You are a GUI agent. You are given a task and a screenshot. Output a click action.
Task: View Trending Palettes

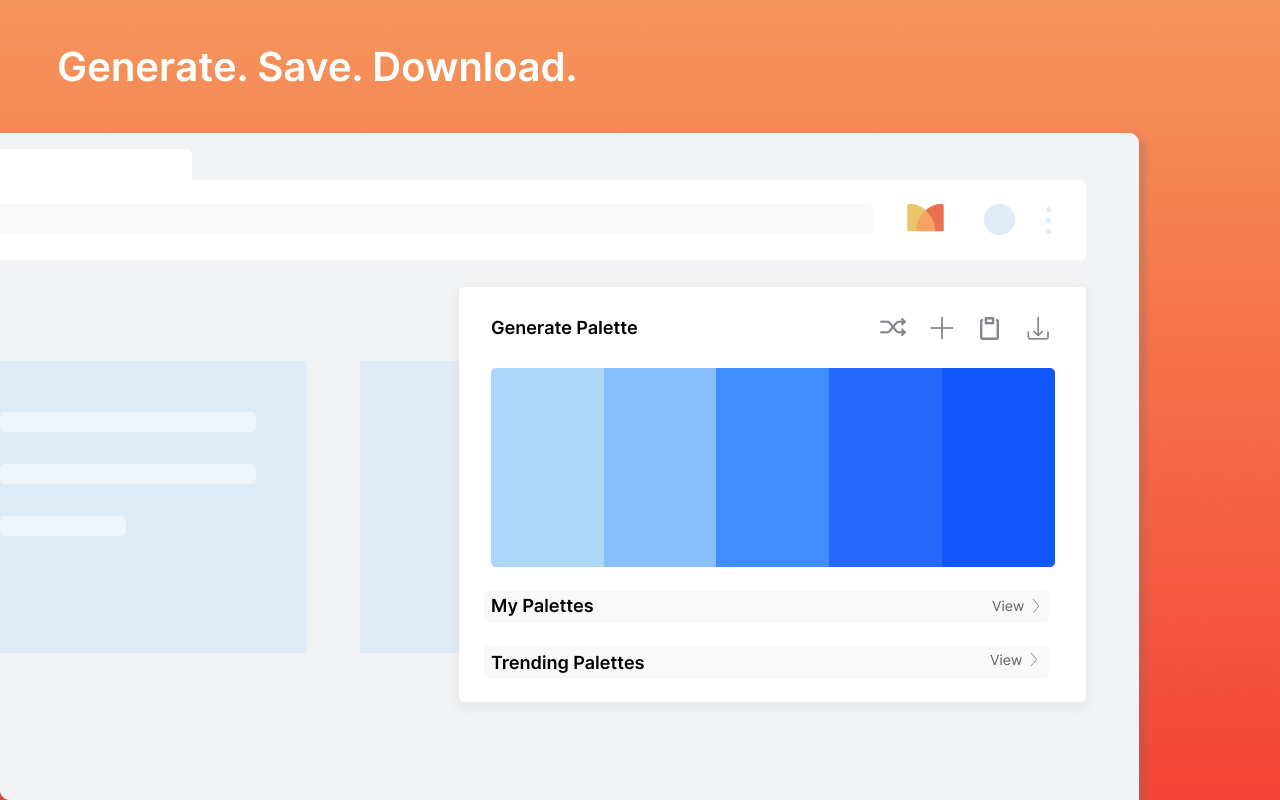1006,660
